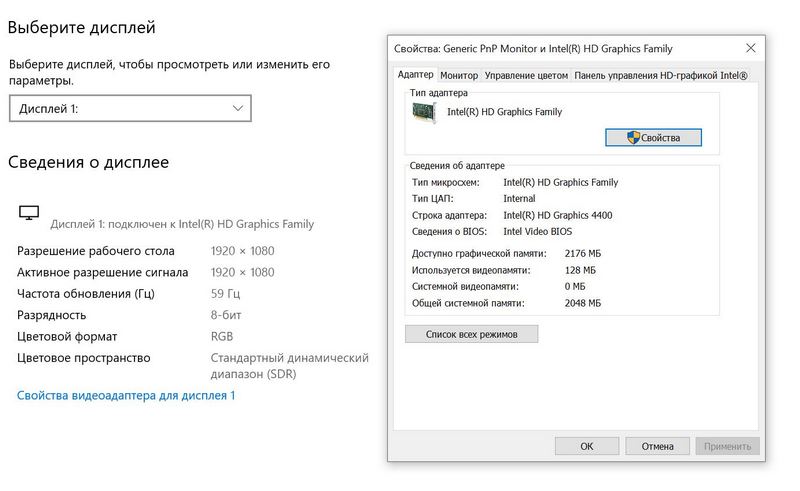
Task: Switch to the "Адаптер" tab
Action: point(415,75)
